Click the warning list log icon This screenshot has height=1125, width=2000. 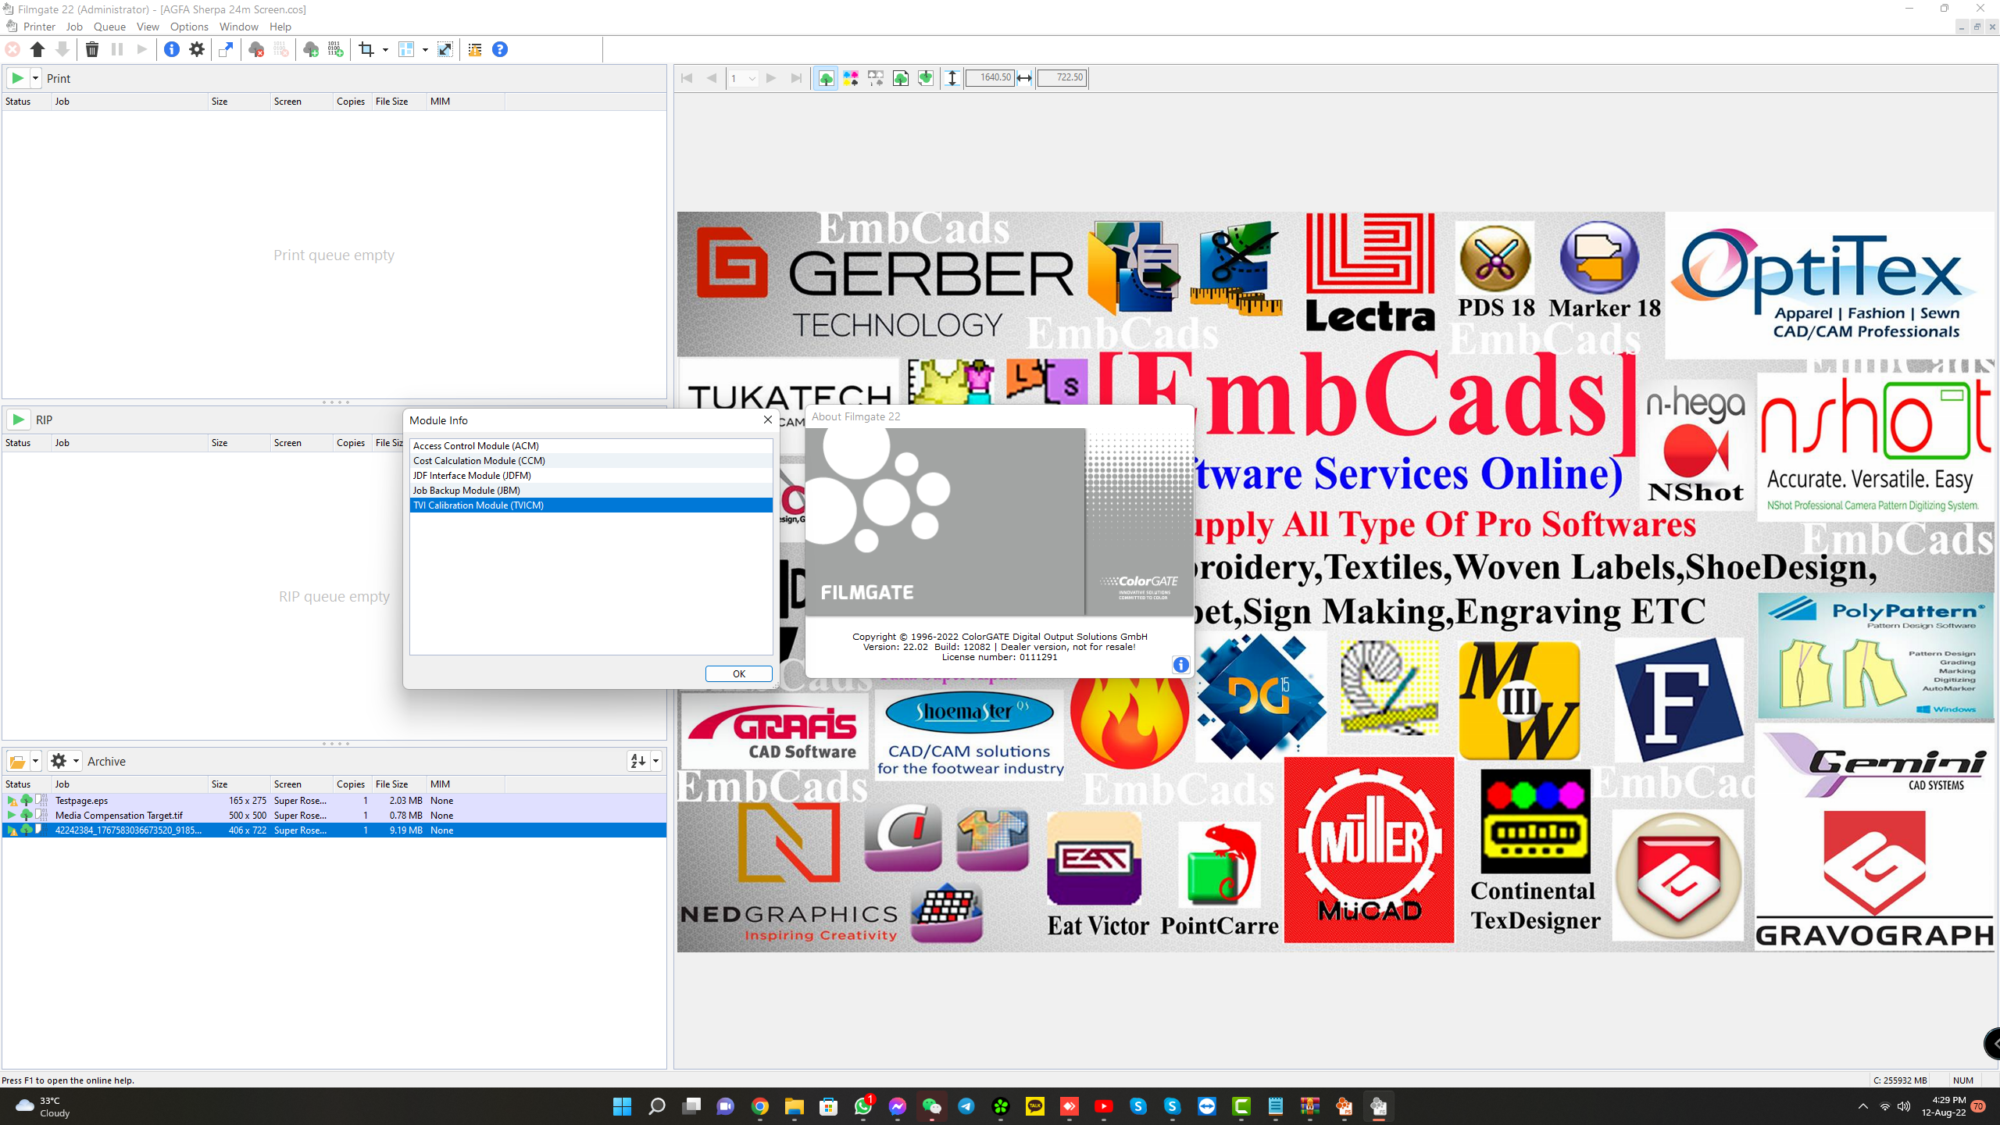point(475,49)
